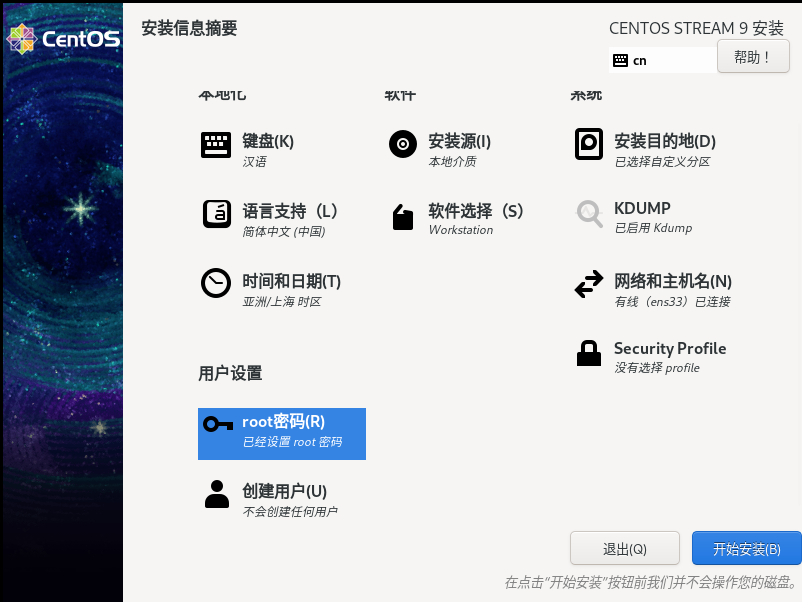
Task: Open the software selection package icon
Action: tap(403, 217)
